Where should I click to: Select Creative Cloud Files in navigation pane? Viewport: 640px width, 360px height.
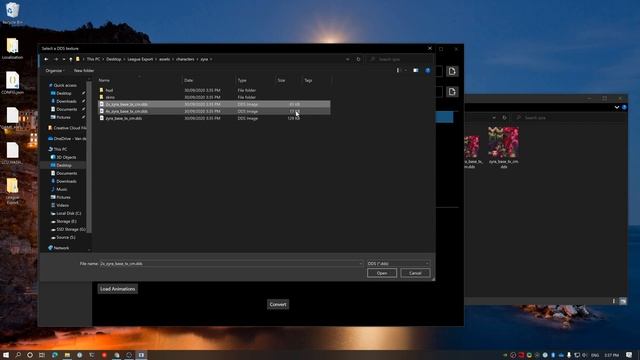tap(68, 128)
